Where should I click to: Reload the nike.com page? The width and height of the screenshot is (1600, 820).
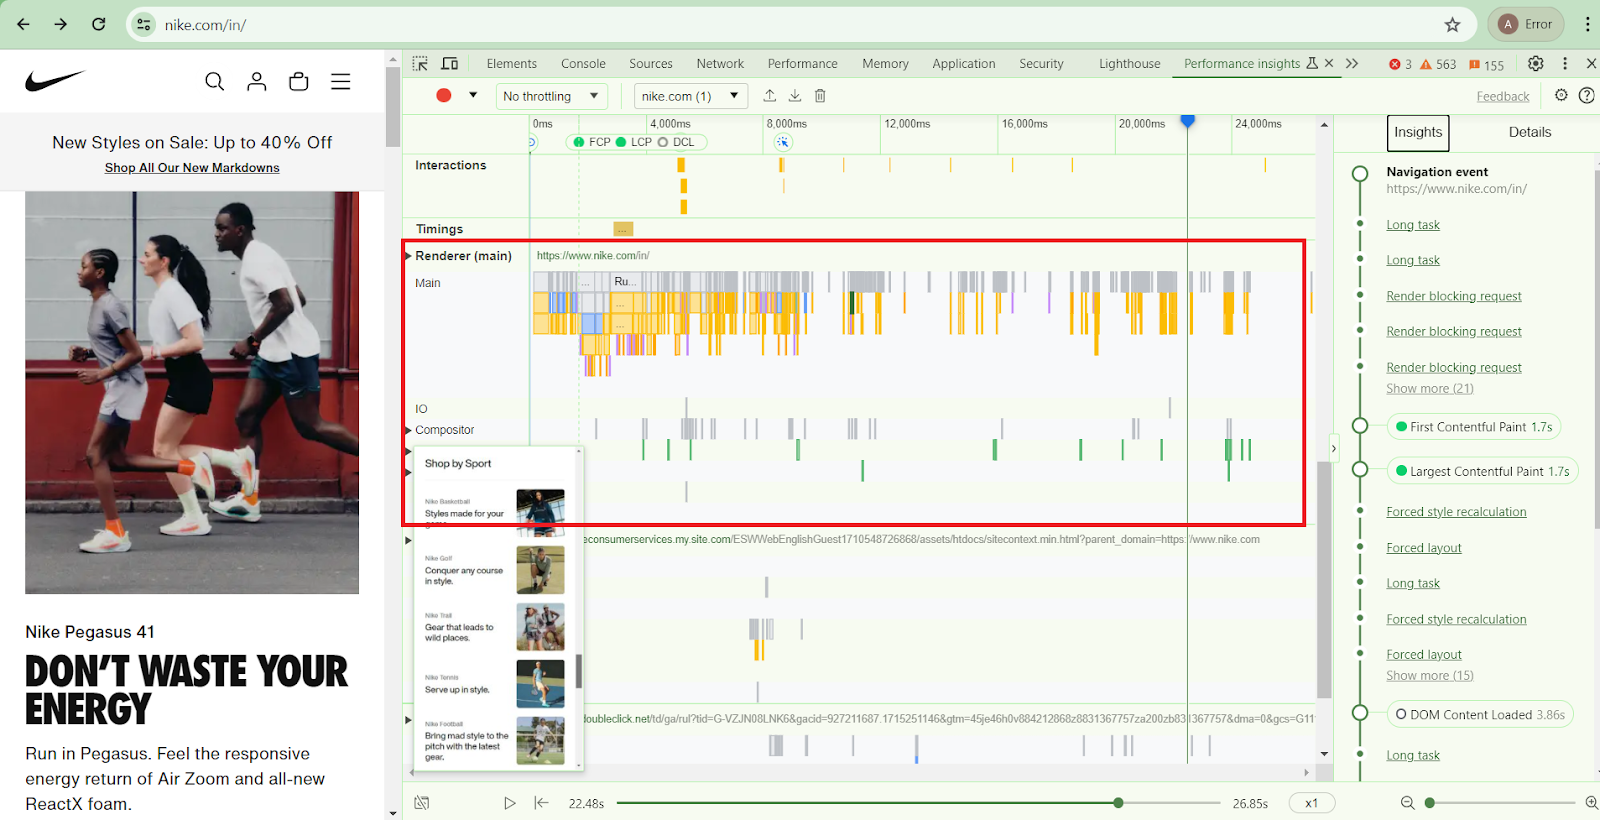click(x=98, y=24)
